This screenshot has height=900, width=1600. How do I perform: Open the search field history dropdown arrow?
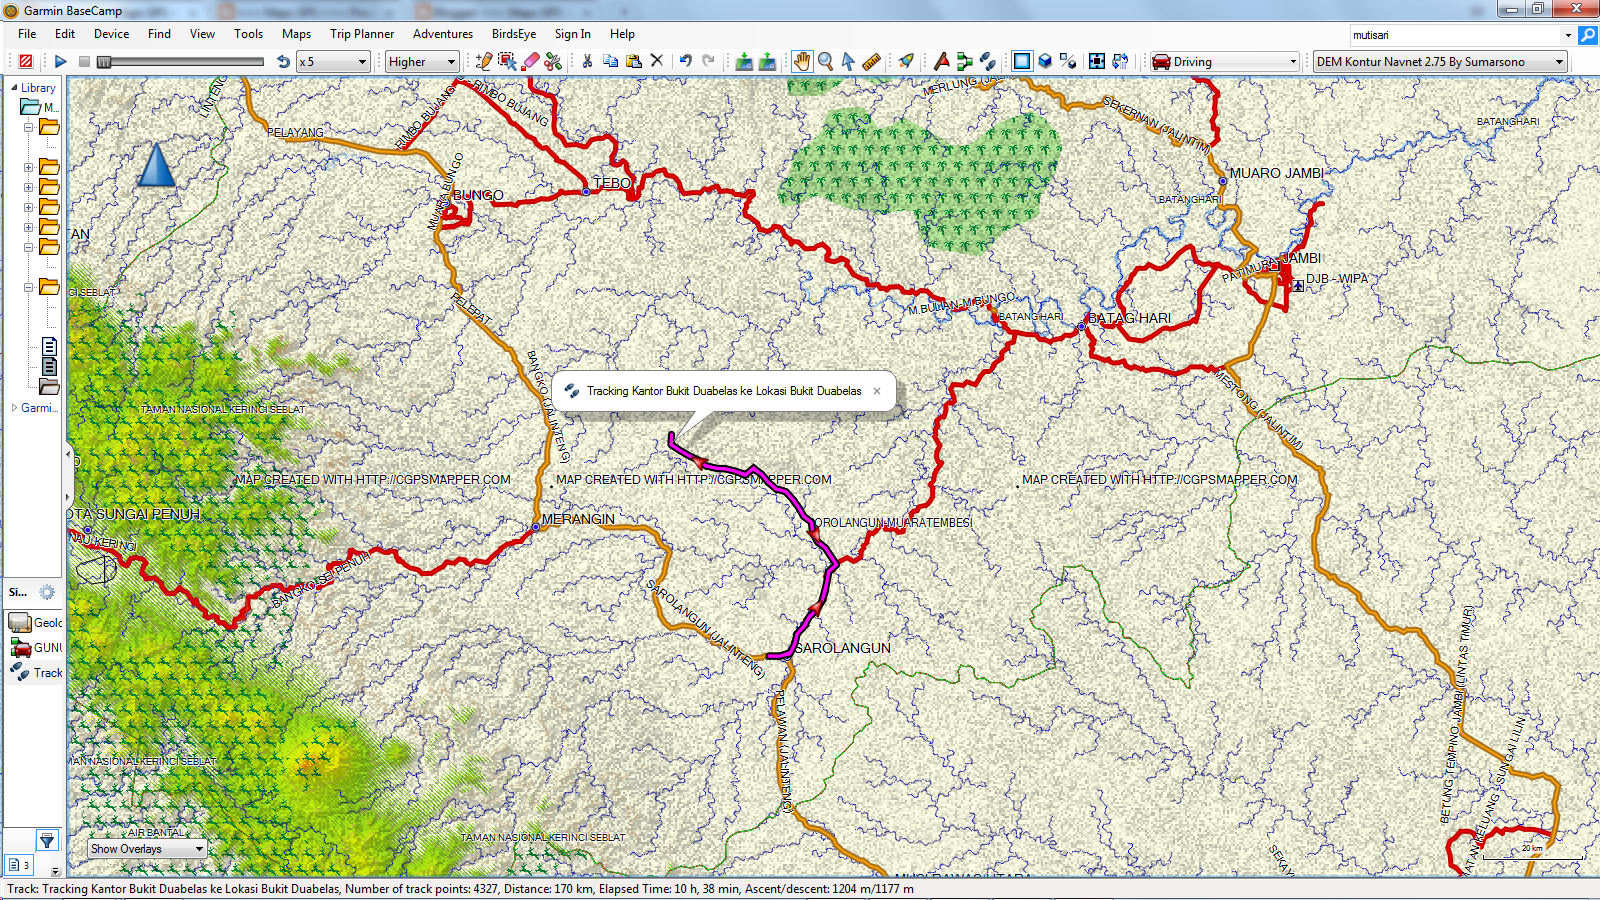1568,35
